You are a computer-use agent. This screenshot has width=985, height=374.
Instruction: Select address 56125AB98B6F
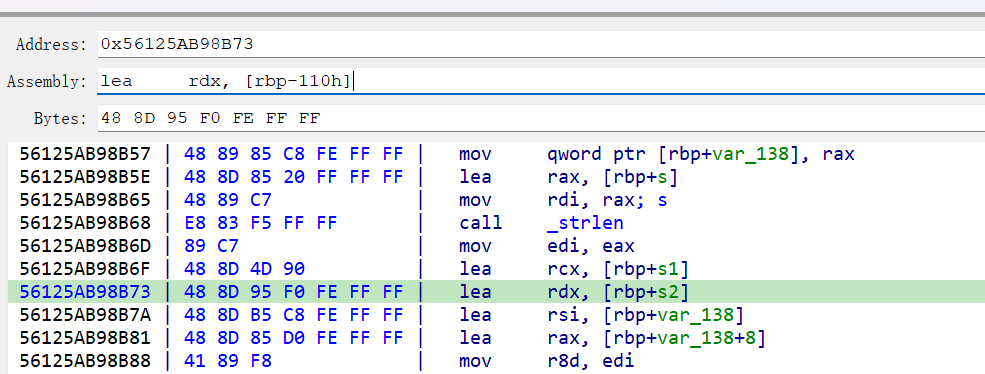[x=85, y=269]
